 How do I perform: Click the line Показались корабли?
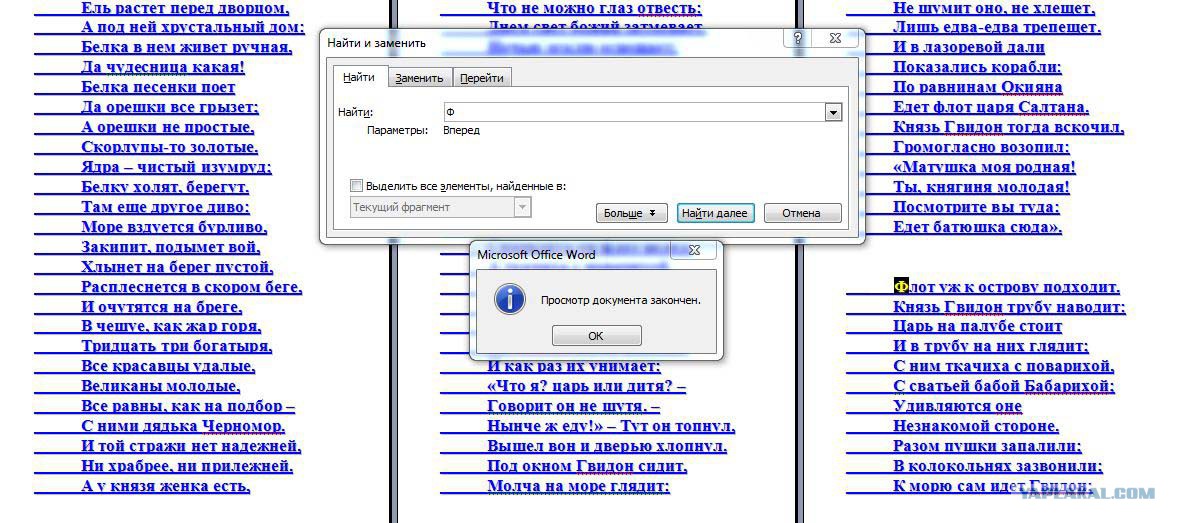(978, 67)
